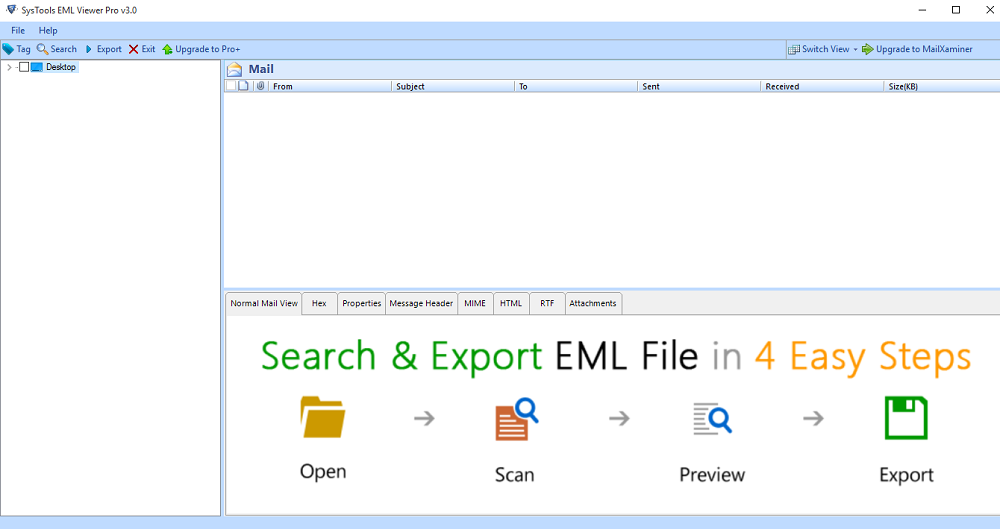This screenshot has height=529, width=1000.
Task: Sort mail list by From column
Action: click(330, 86)
